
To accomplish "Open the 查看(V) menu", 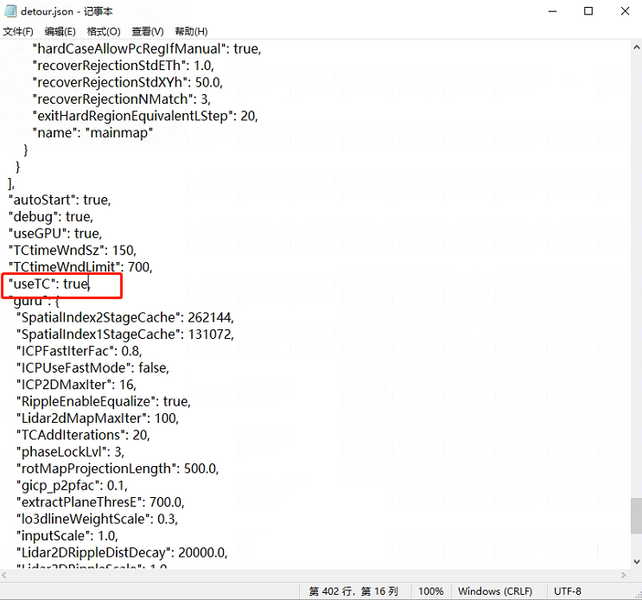I will pos(147,31).
